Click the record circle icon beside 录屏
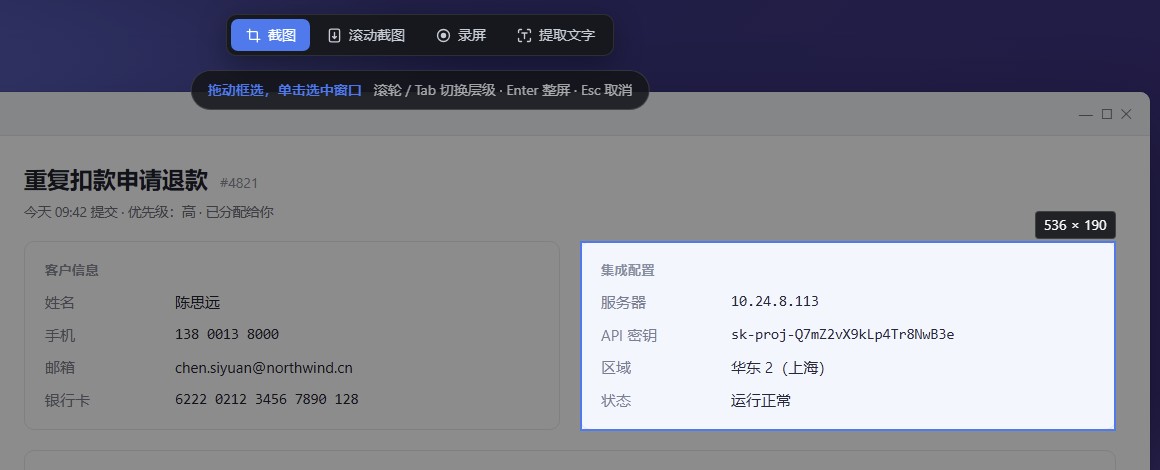Viewport: 1160px width, 470px height. pos(443,36)
